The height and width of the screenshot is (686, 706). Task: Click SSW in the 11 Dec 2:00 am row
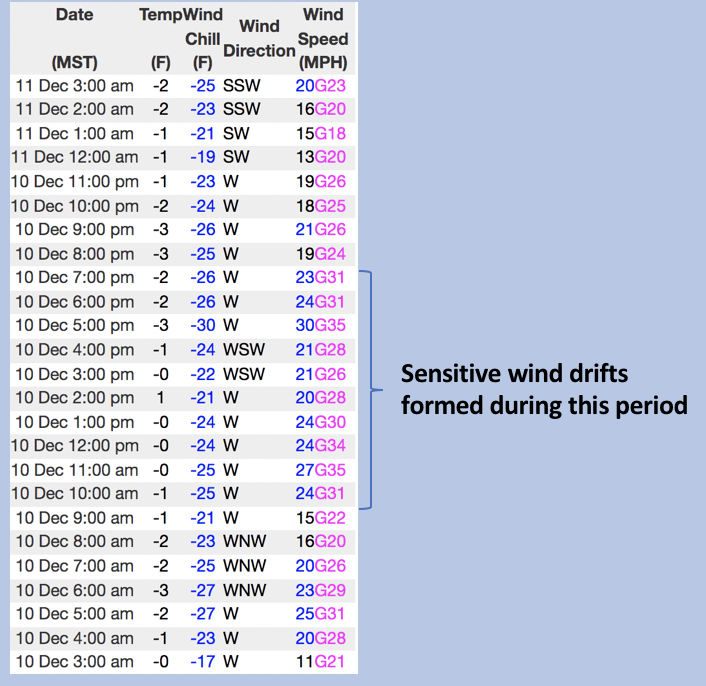click(241, 109)
